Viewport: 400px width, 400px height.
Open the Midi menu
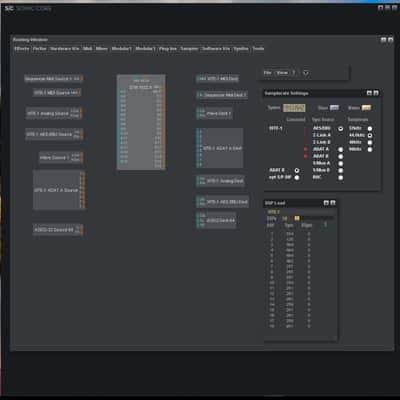coord(88,49)
